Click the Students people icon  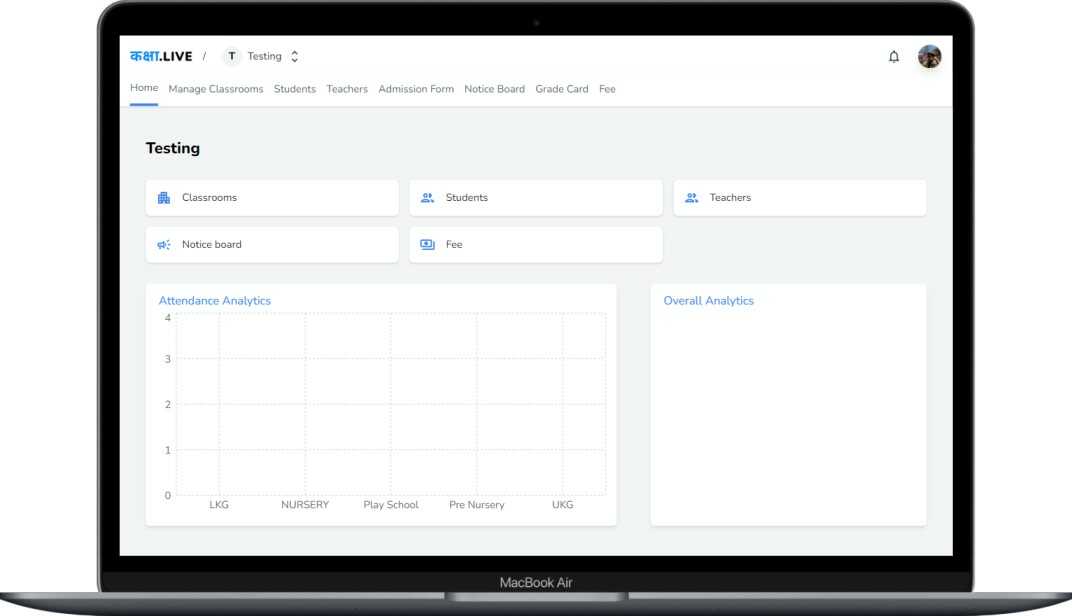point(428,197)
